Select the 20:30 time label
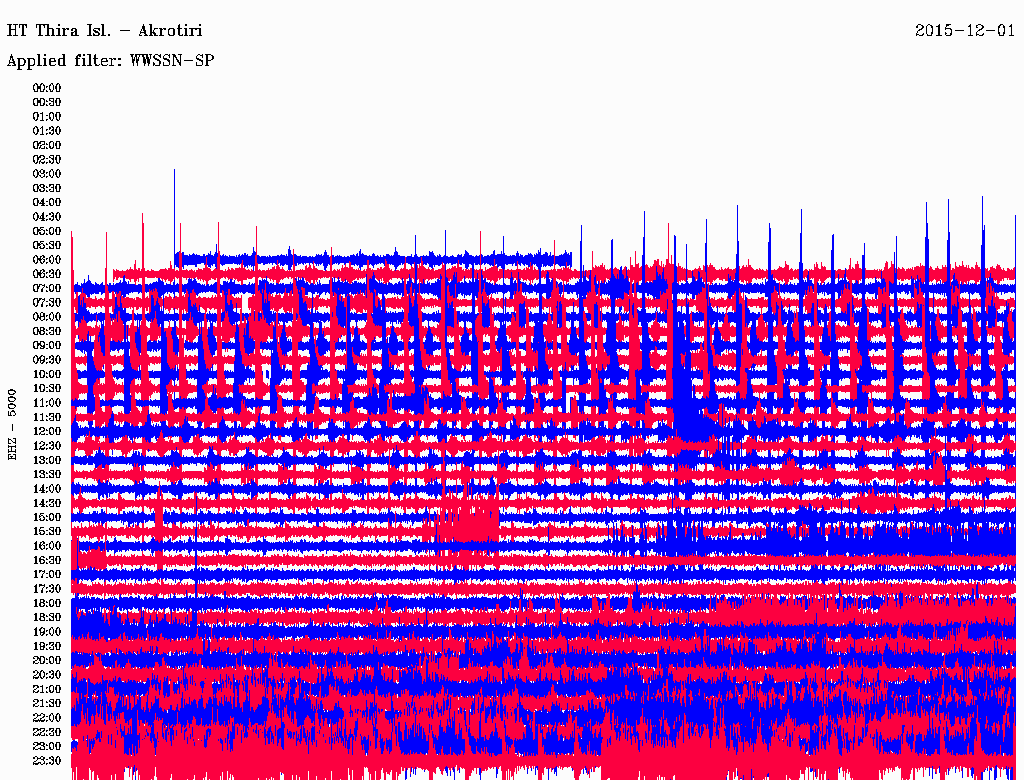 click(x=47, y=675)
